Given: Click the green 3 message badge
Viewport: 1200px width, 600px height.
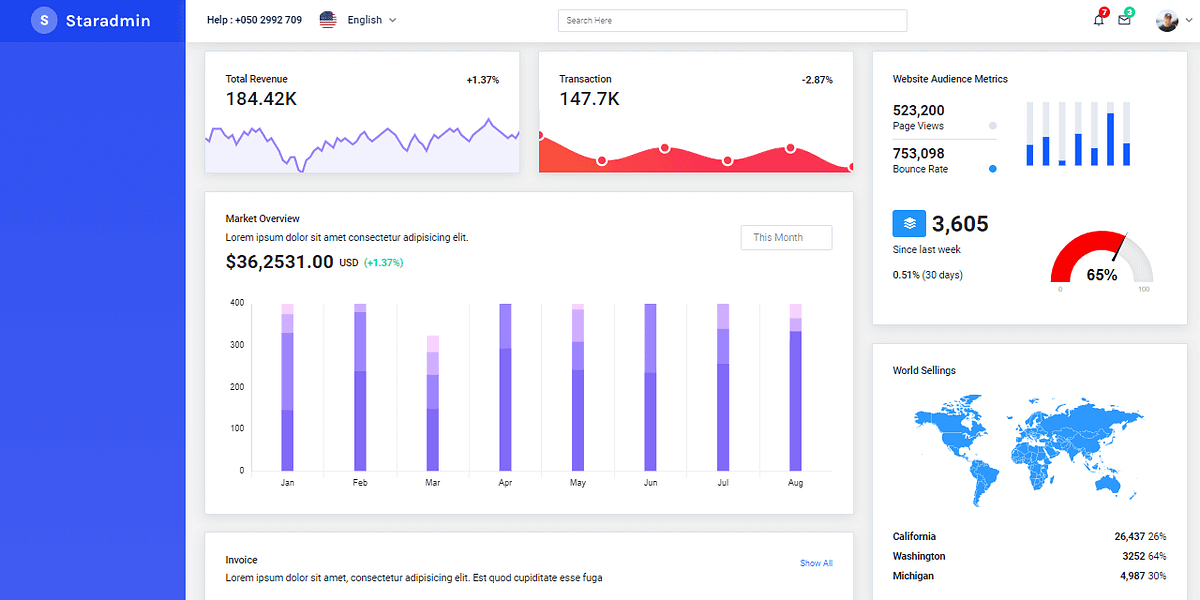Looking at the screenshot, I should click(x=1130, y=12).
